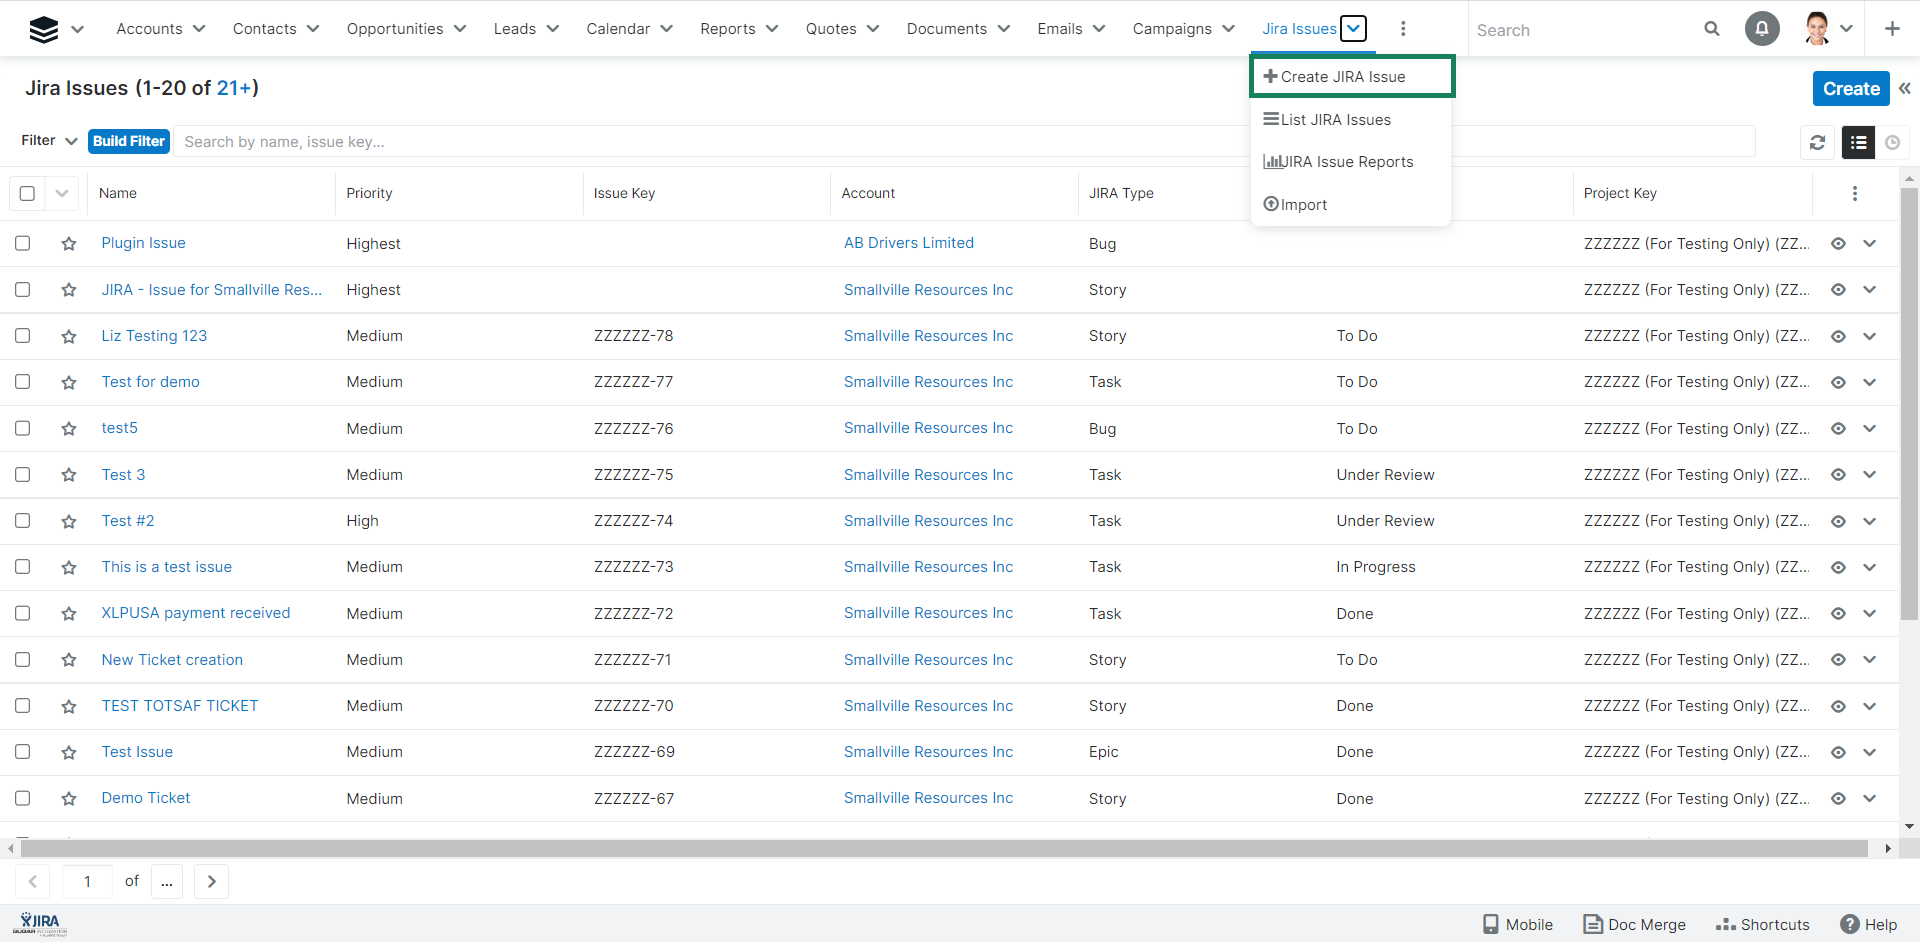1920x942 pixels.
Task: Open the activity stream clock icon
Action: 1892,143
